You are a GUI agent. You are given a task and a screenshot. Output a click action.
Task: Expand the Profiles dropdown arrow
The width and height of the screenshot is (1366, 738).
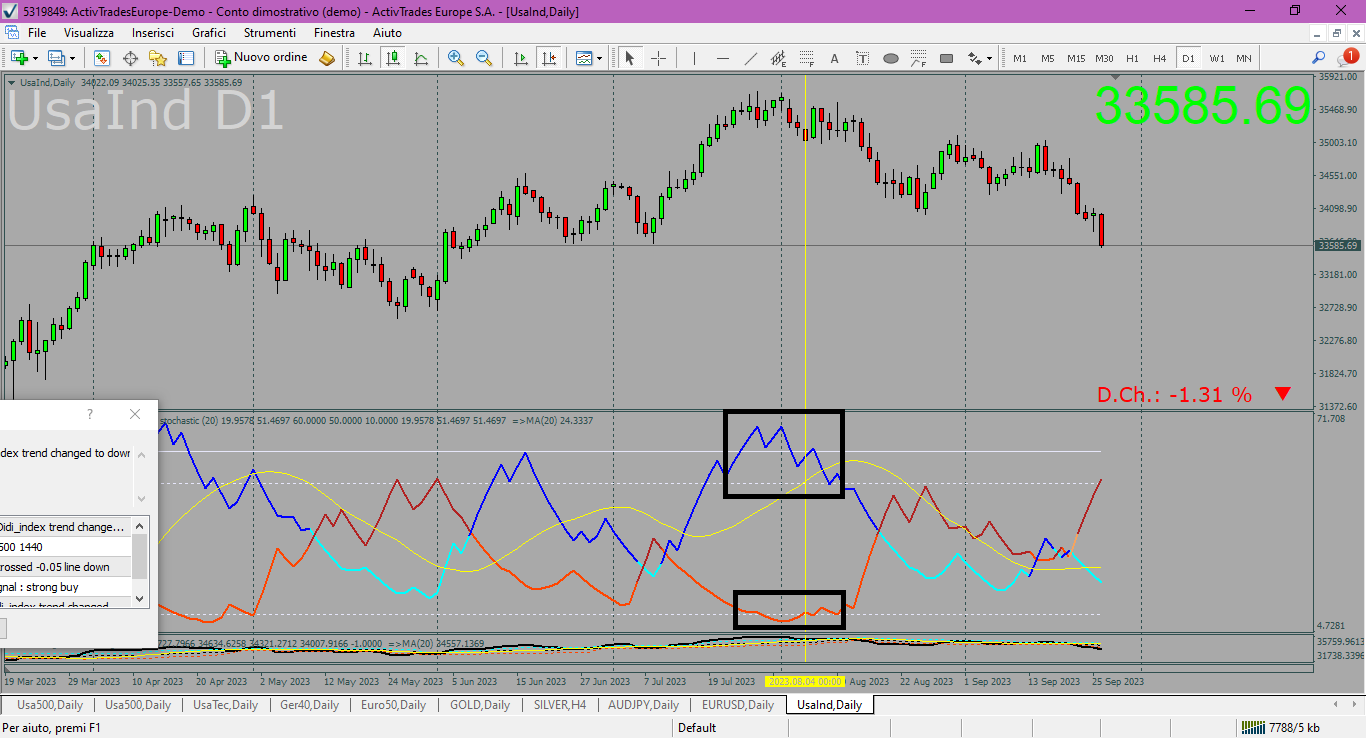pos(72,58)
